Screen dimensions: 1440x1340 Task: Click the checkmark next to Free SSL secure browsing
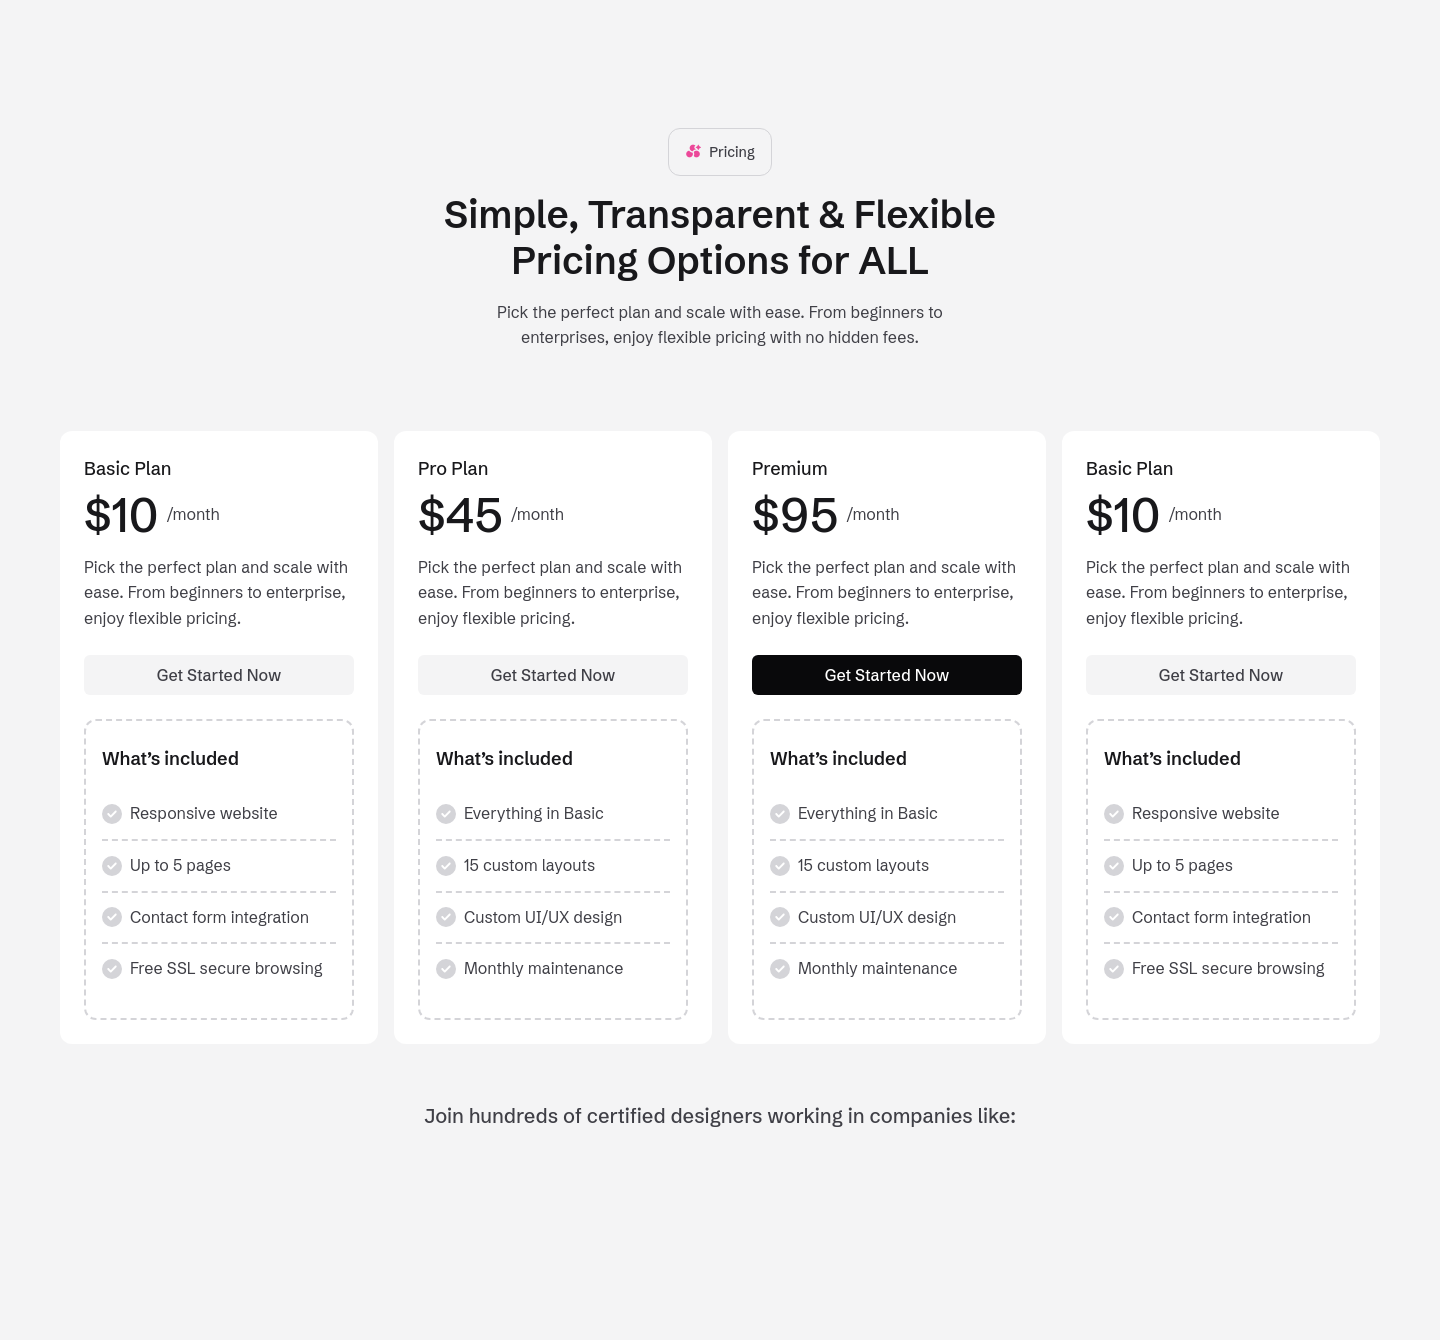(x=112, y=969)
